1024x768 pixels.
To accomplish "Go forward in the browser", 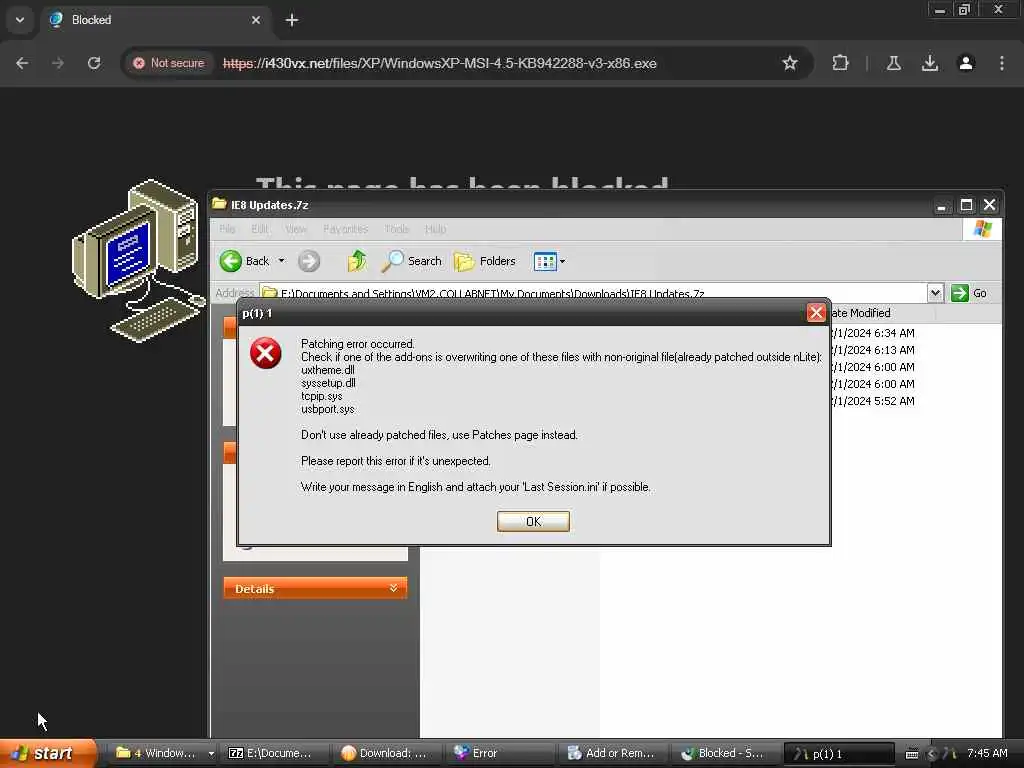I will pyautogui.click(x=58, y=63).
